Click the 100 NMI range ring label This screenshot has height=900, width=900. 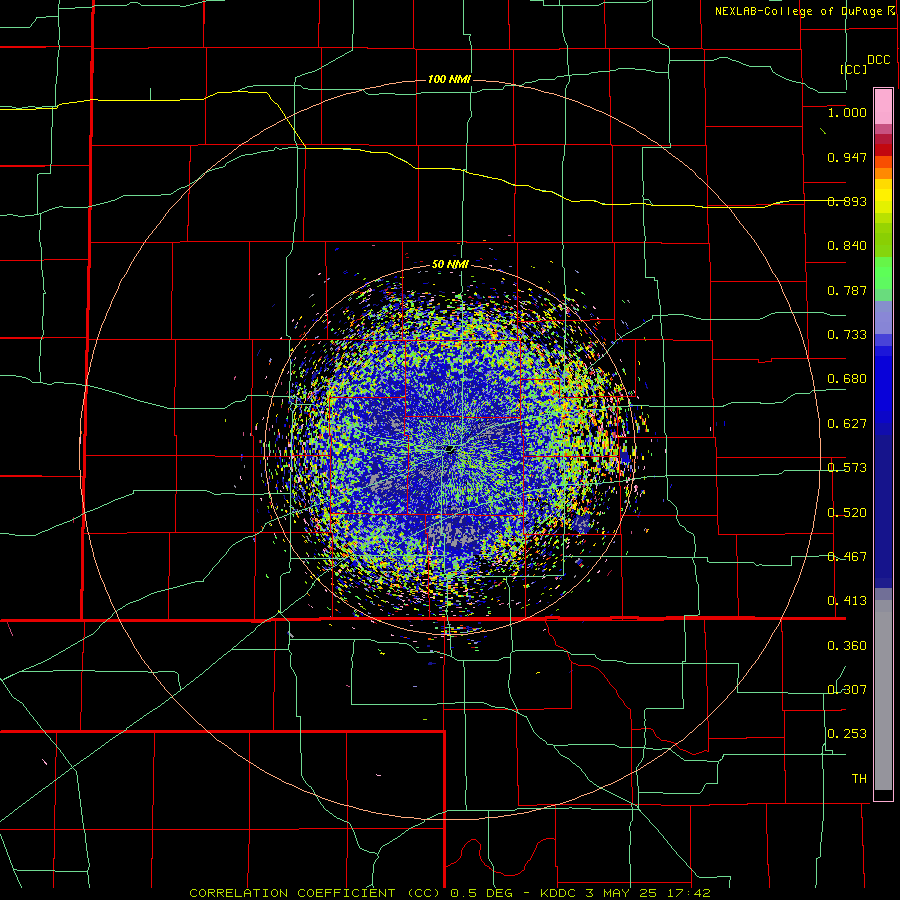click(449, 79)
